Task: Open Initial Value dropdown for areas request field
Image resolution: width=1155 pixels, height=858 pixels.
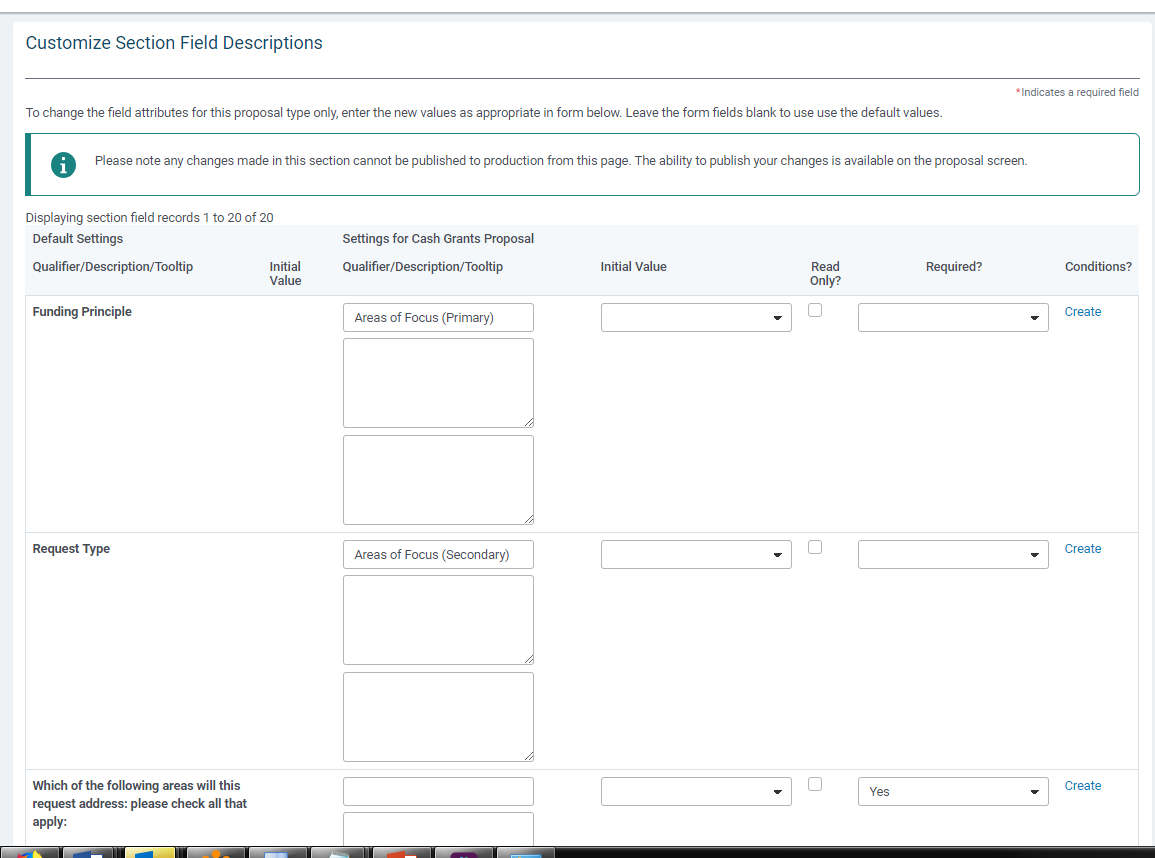Action: point(696,792)
